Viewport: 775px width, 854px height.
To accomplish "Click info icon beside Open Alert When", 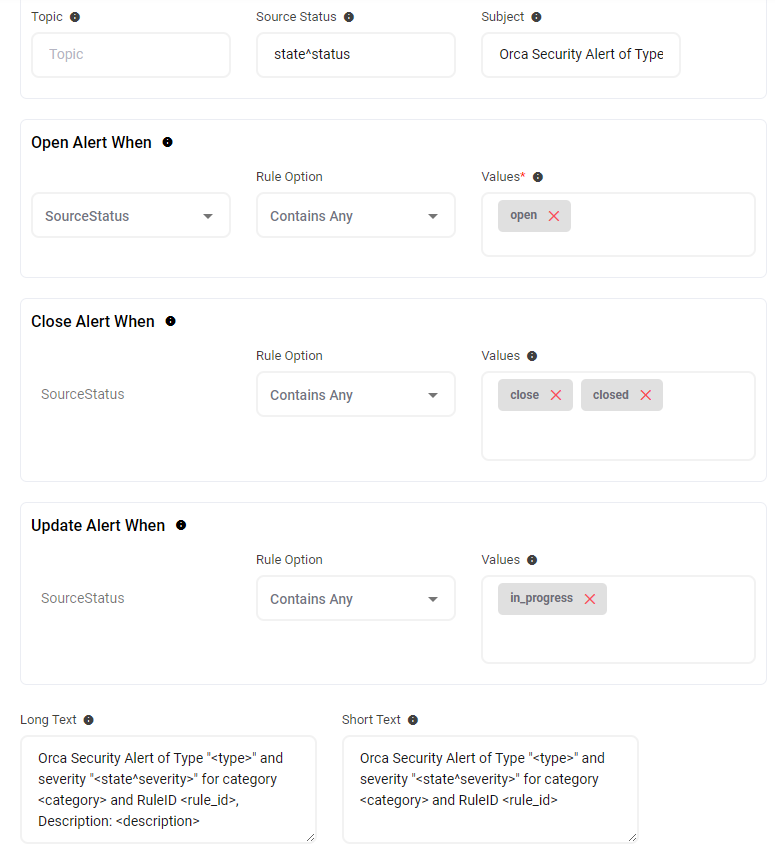I will pyautogui.click(x=167, y=142).
